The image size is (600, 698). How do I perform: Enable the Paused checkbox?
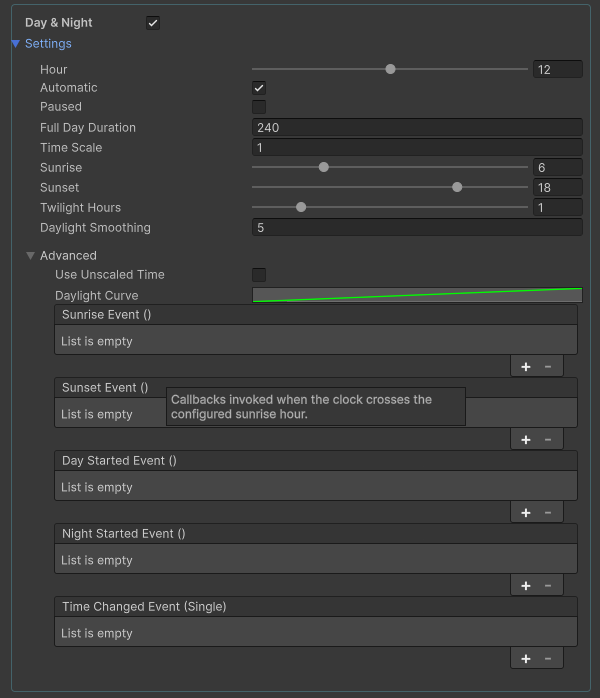coord(259,107)
